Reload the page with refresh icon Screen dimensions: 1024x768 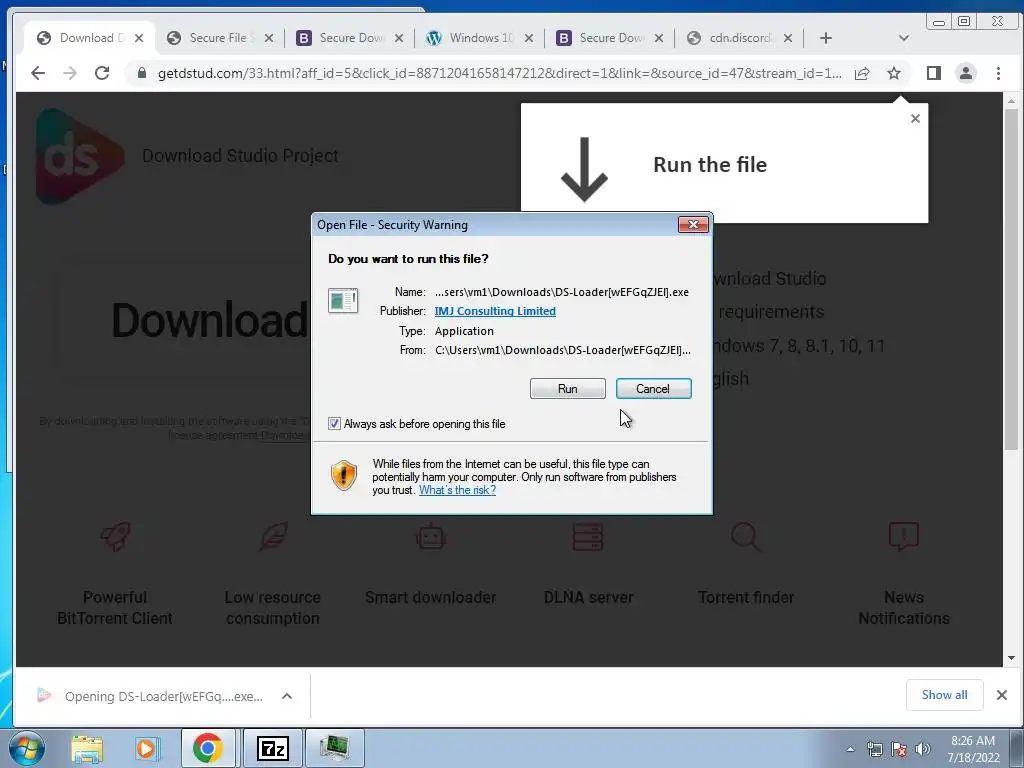coord(102,73)
